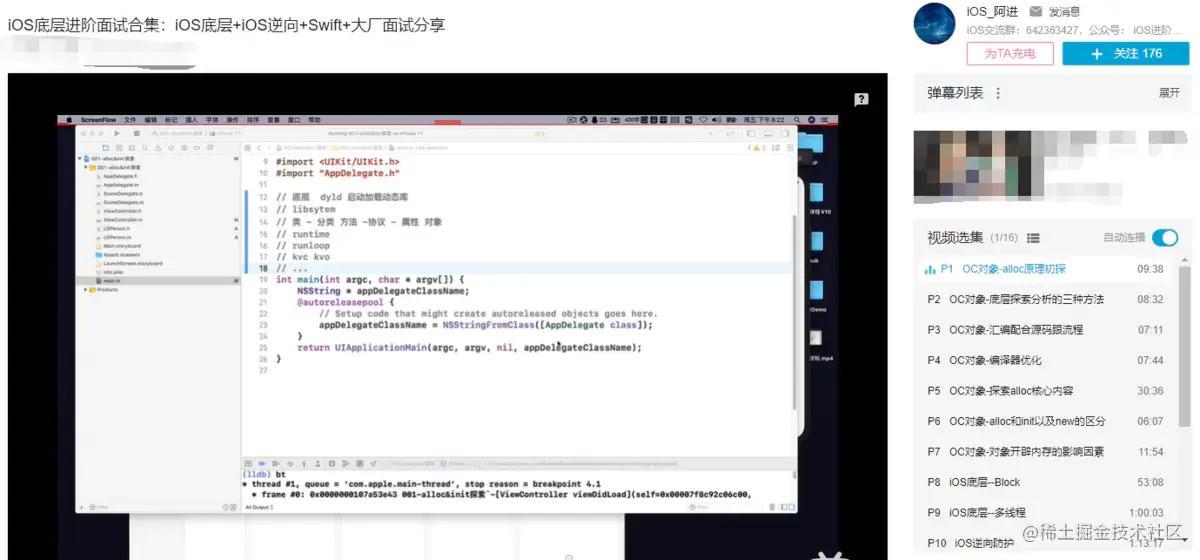
Task: Click the Xcode Stop button in the video
Action: click(x=135, y=132)
